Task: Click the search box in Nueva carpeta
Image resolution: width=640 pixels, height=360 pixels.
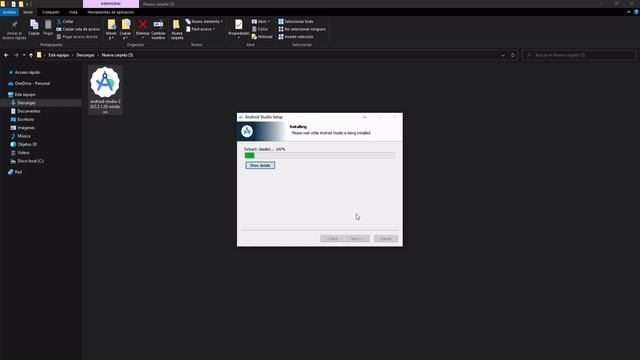Action: pyautogui.click(x=579, y=55)
